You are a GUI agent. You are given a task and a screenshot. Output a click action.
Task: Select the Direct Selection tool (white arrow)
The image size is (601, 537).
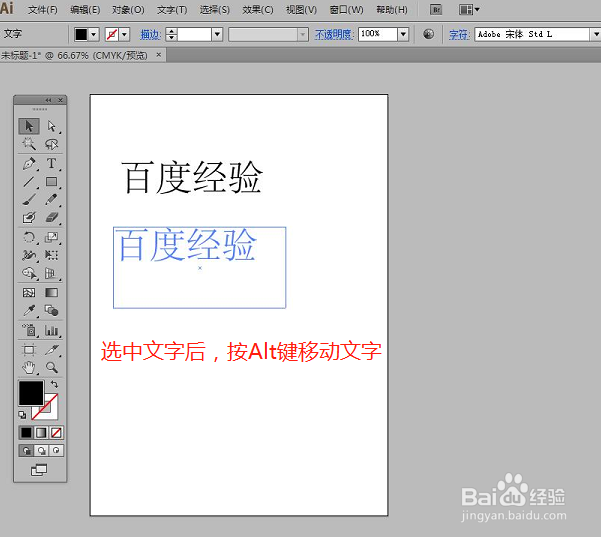pyautogui.click(x=51, y=126)
